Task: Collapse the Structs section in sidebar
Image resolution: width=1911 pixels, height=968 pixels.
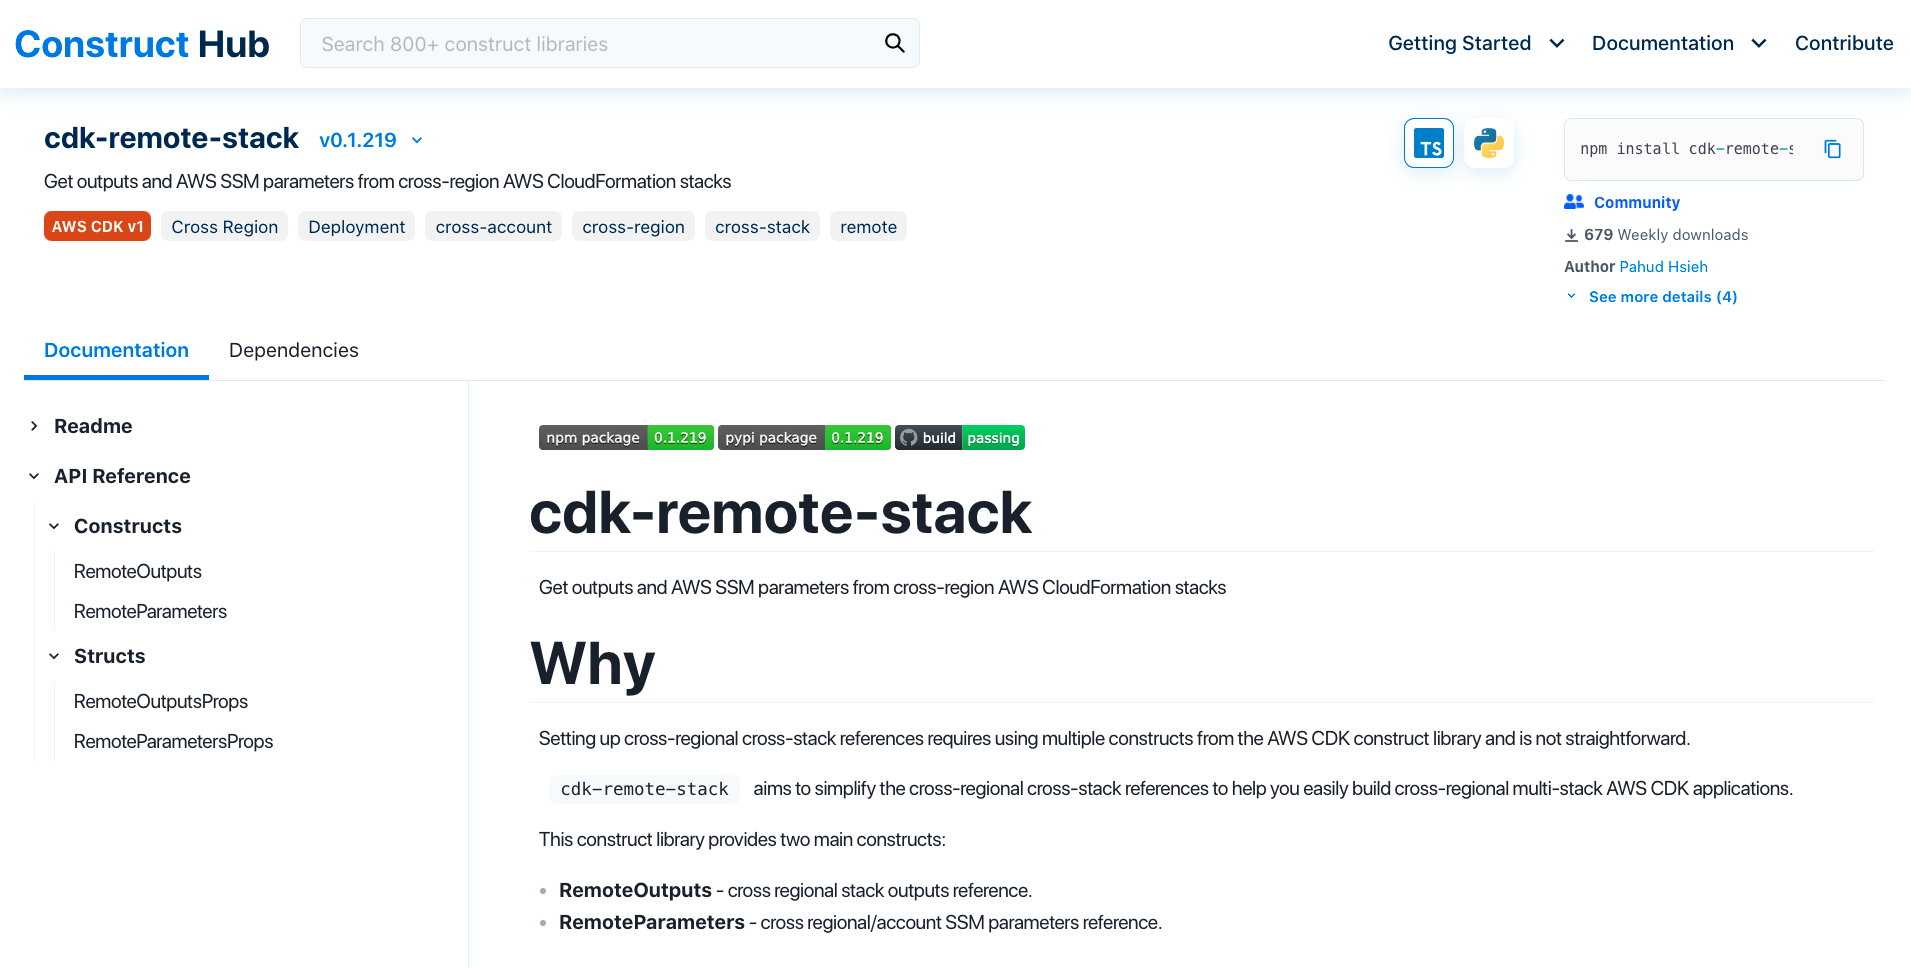Action: tap(54, 655)
